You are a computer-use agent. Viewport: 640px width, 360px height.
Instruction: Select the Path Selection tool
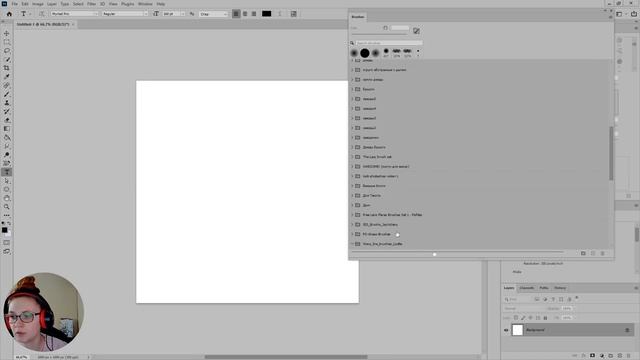coord(7,181)
